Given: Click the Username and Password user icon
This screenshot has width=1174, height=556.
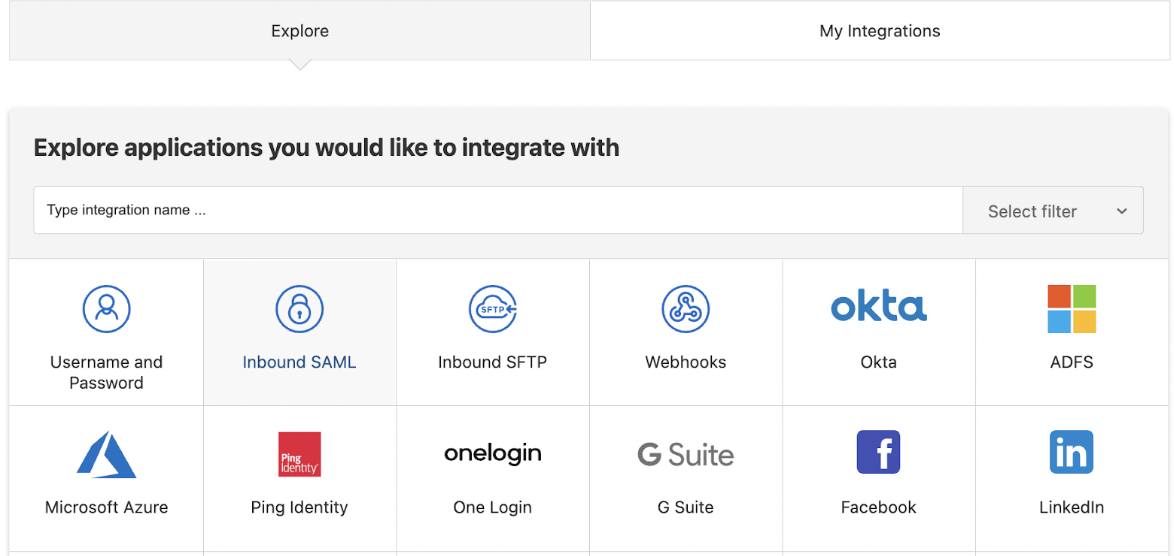Looking at the screenshot, I should point(106,309).
